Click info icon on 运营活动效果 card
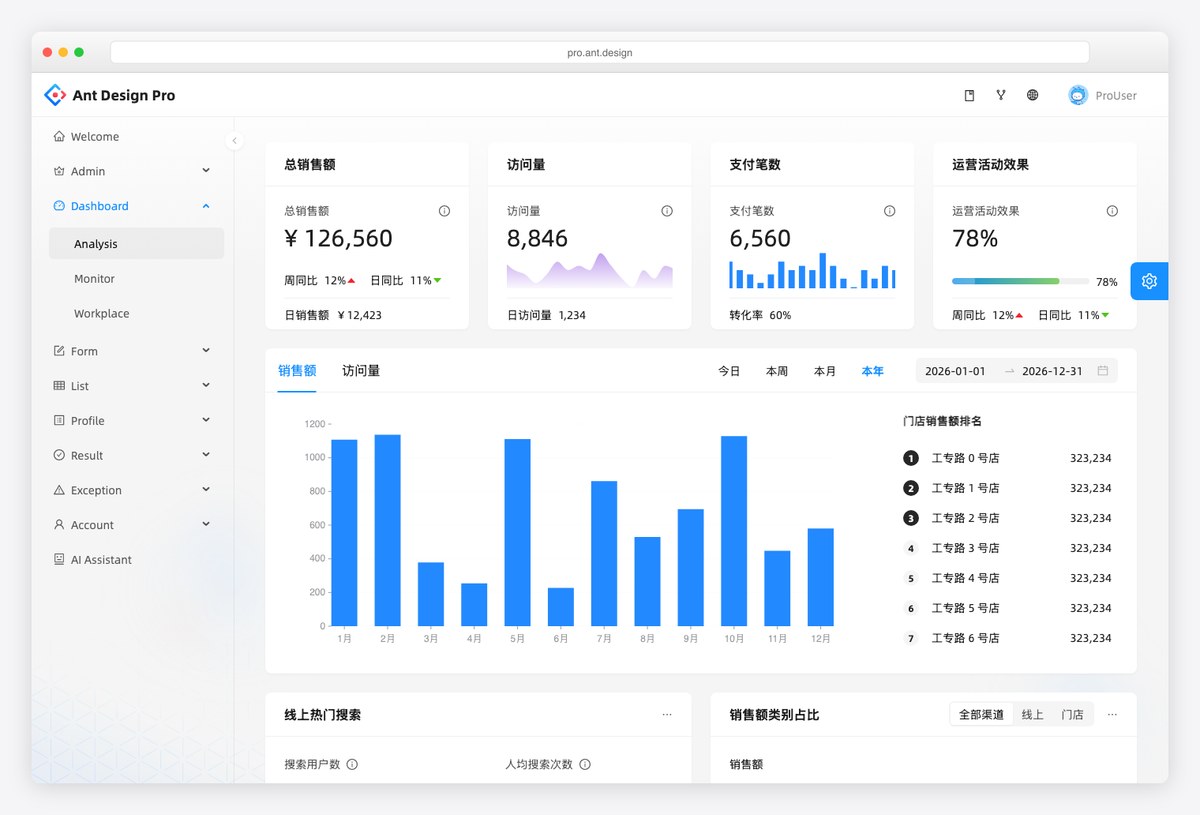 click(1112, 211)
